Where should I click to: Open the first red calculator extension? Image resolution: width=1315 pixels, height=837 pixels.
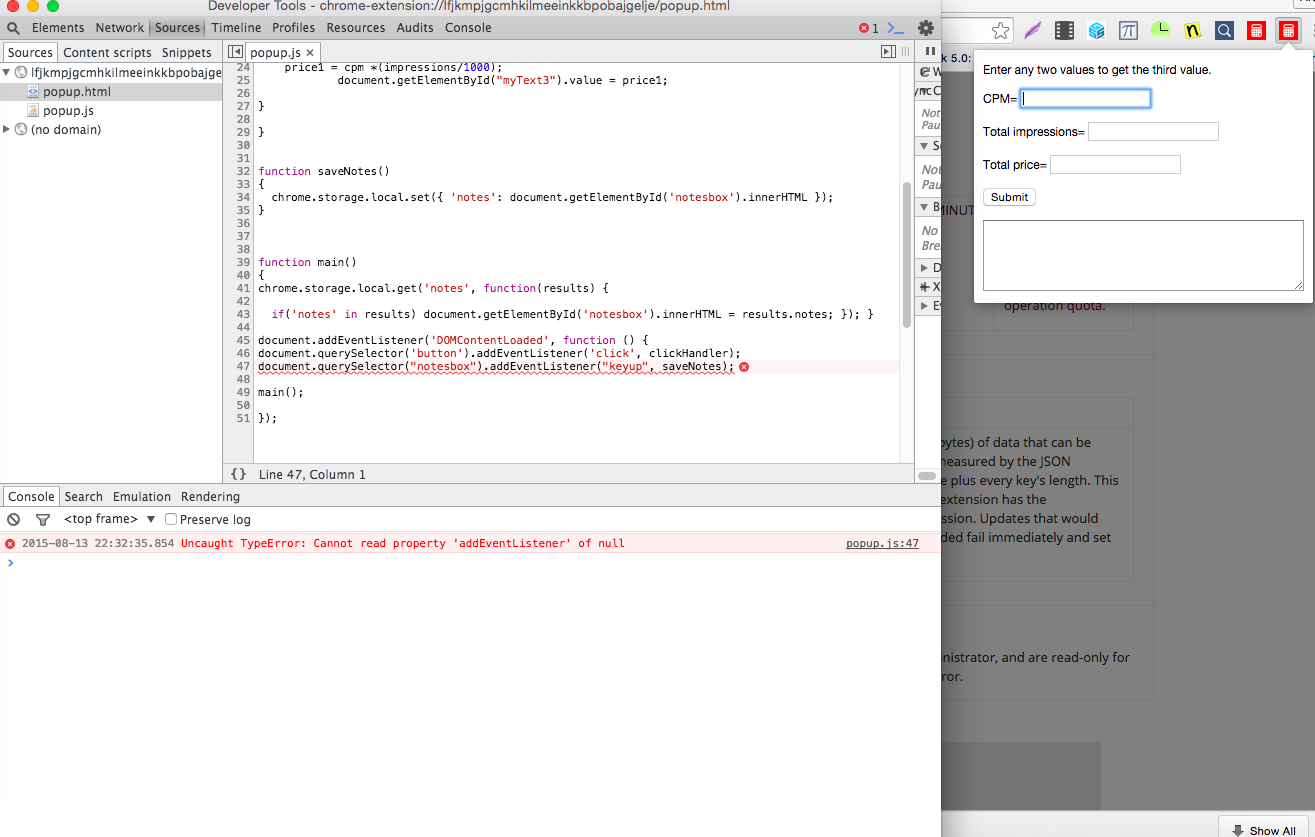pyautogui.click(x=1256, y=31)
